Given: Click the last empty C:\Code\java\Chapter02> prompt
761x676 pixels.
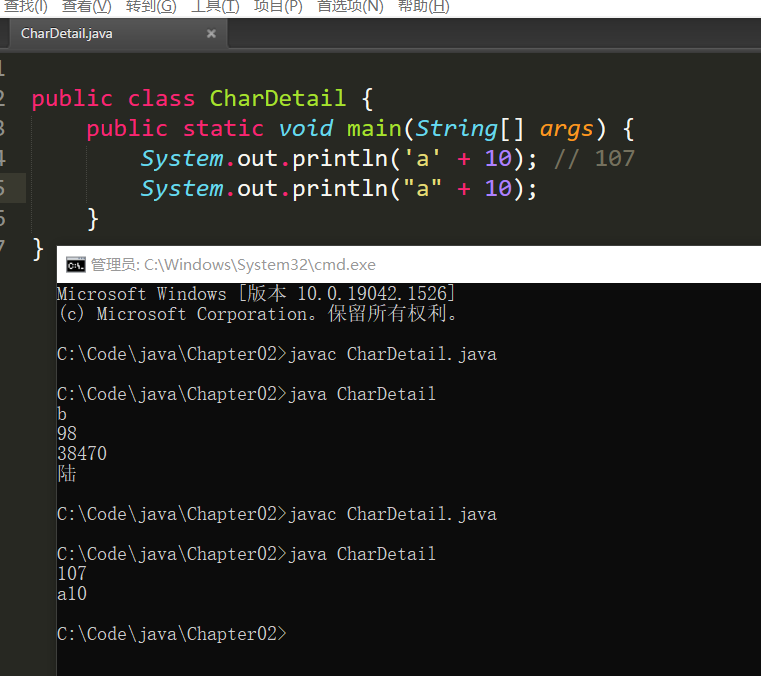Looking at the screenshot, I should point(172,634).
